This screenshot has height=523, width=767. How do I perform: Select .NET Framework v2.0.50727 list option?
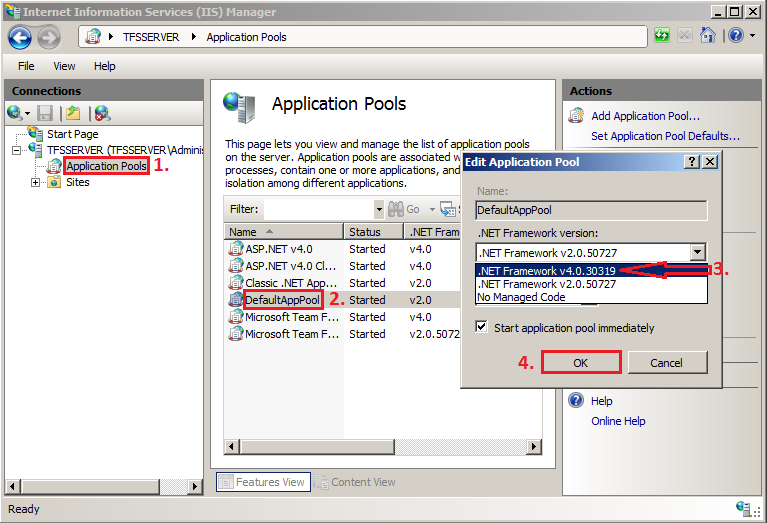click(x=591, y=284)
